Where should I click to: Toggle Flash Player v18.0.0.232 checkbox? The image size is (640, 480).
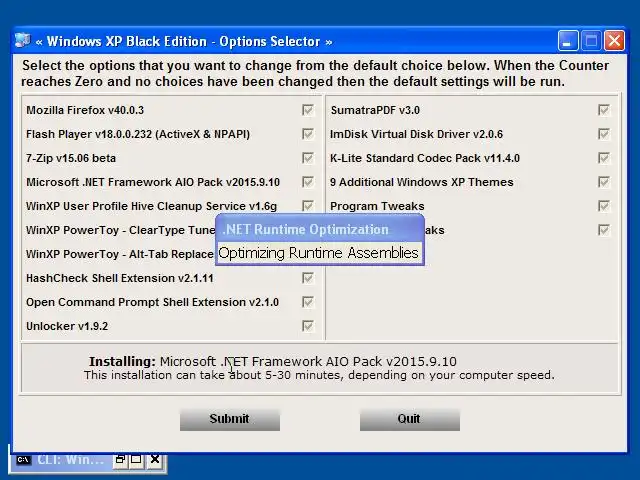coord(308,134)
